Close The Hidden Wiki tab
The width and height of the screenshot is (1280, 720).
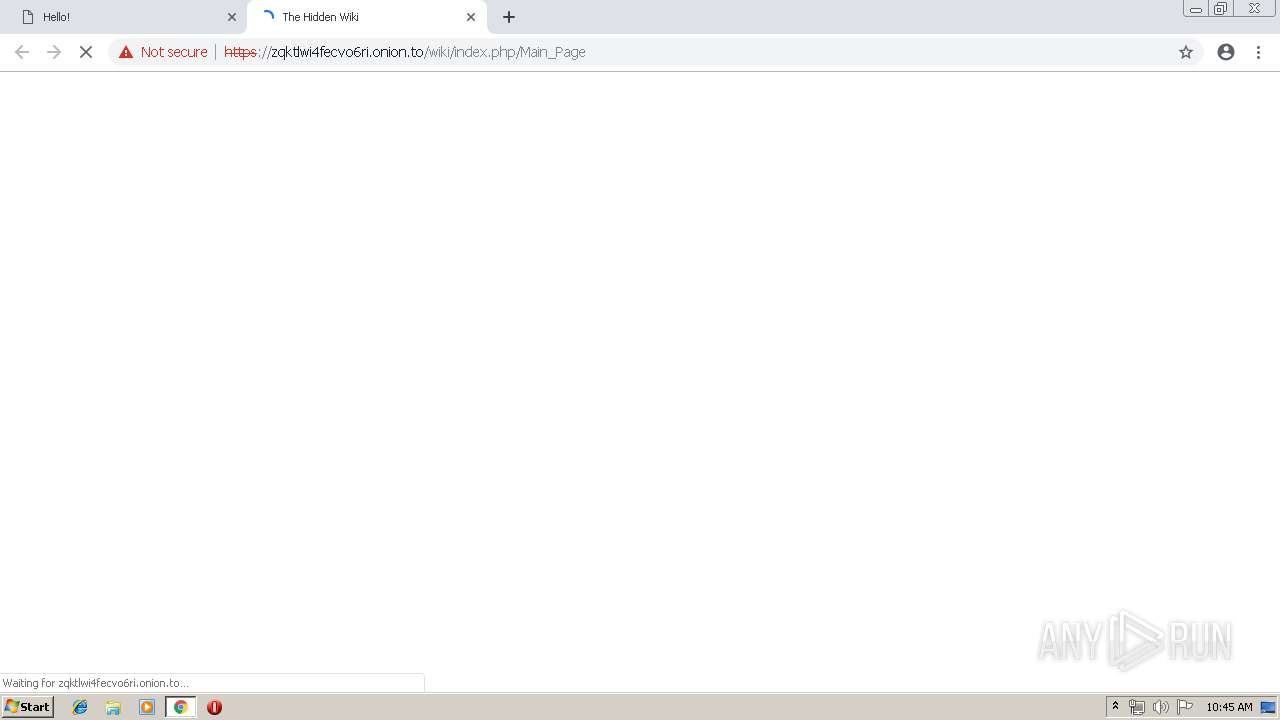coord(471,17)
